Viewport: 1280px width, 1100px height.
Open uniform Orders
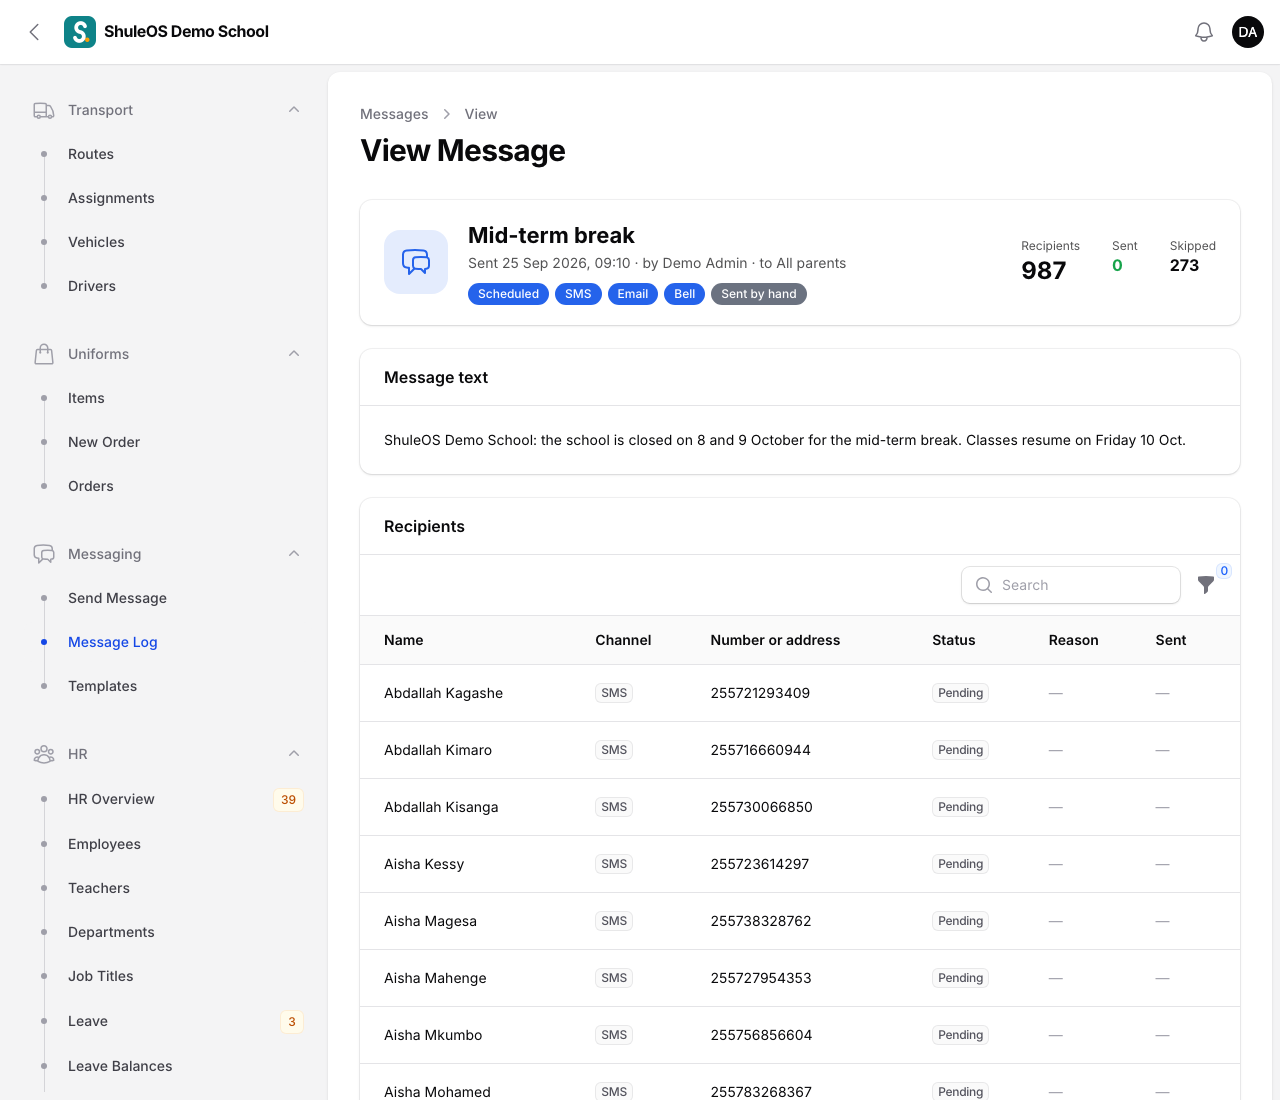click(x=91, y=486)
